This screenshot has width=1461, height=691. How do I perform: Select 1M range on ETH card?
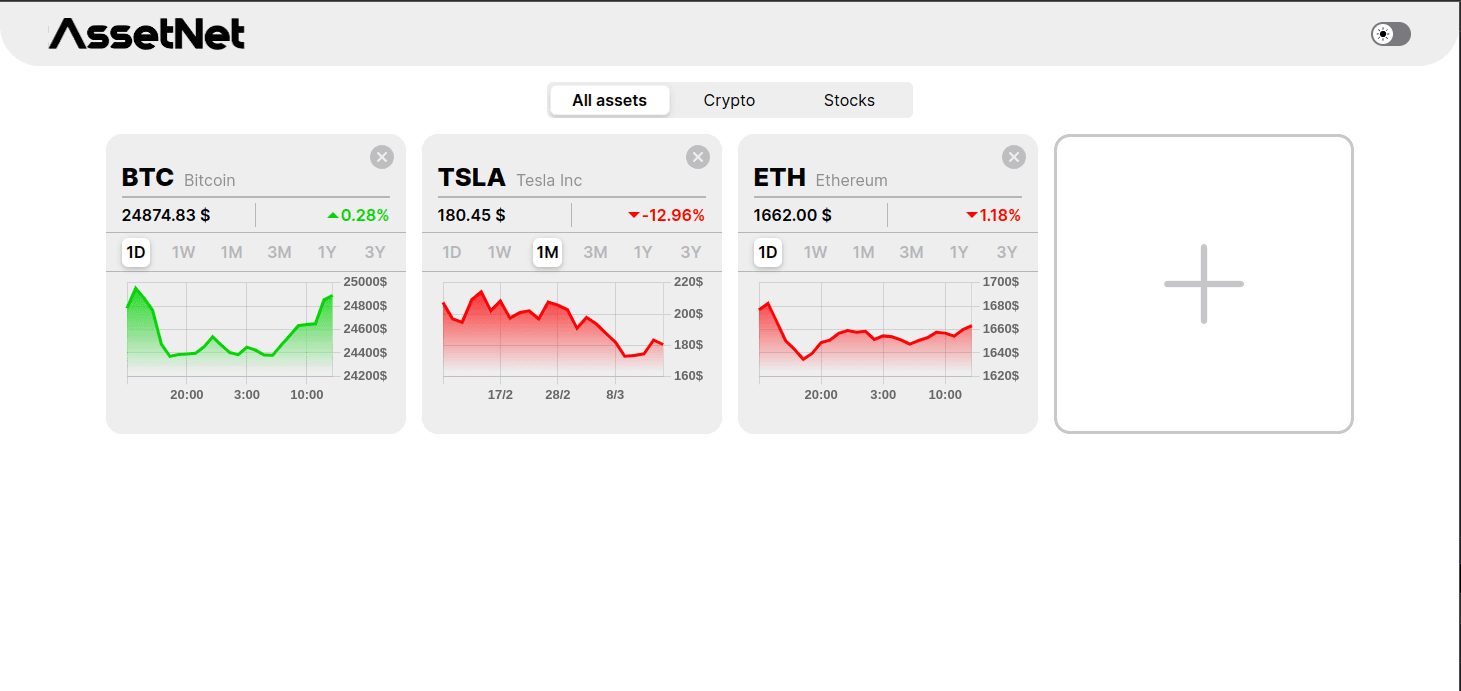click(864, 252)
